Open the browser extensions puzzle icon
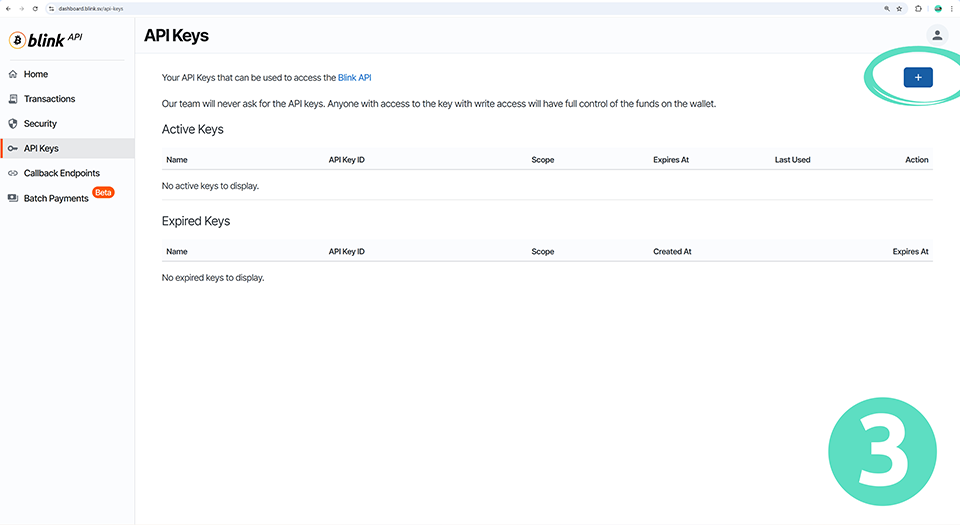The image size is (960, 525). pyautogui.click(x=919, y=8)
